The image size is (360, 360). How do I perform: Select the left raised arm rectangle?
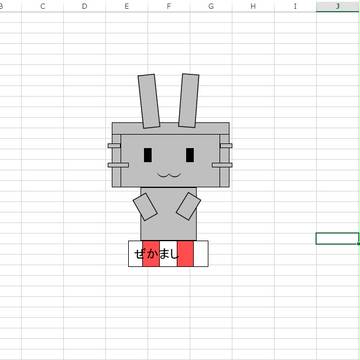(145, 207)
